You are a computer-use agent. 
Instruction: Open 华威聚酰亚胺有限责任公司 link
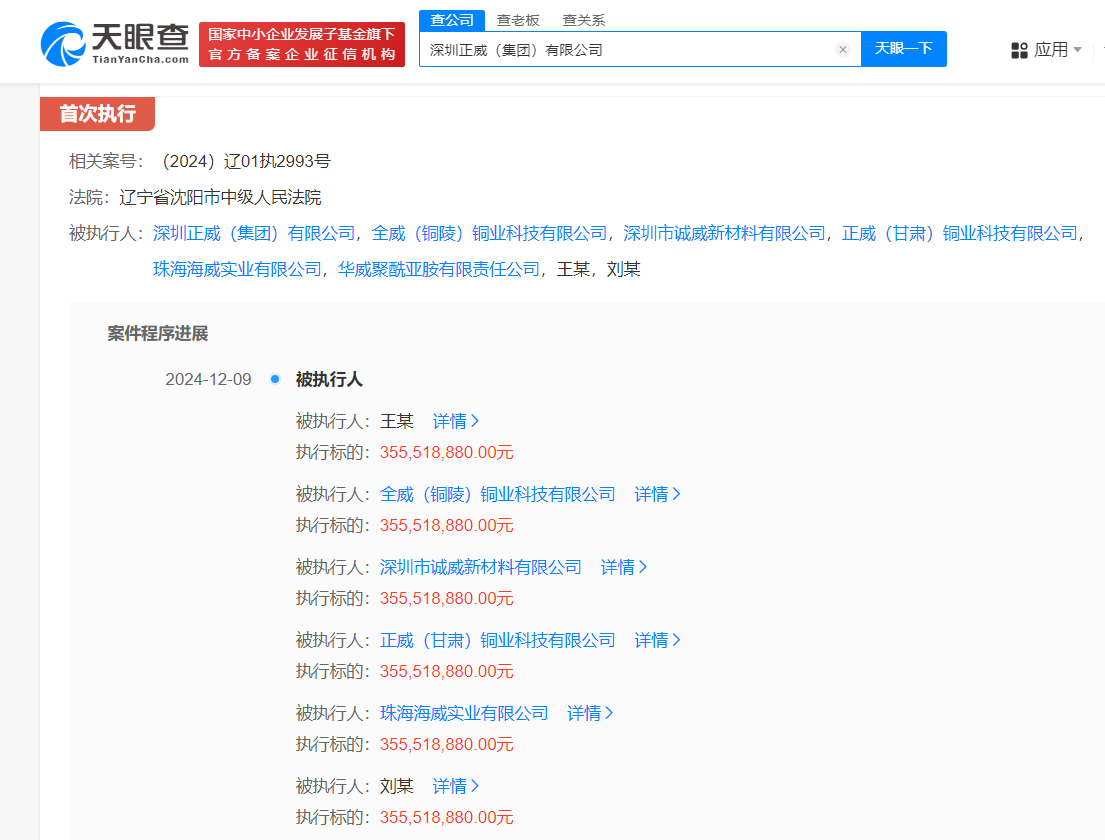439,269
